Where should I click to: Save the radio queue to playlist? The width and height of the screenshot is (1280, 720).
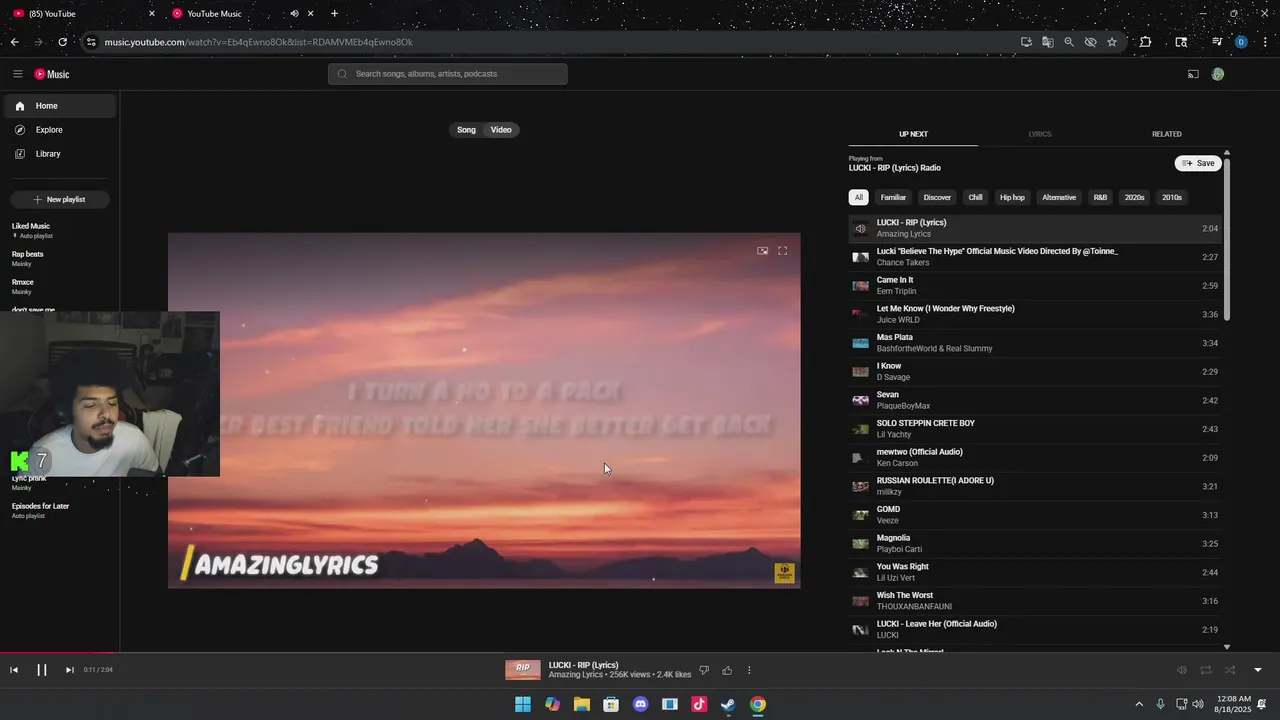click(x=1198, y=163)
